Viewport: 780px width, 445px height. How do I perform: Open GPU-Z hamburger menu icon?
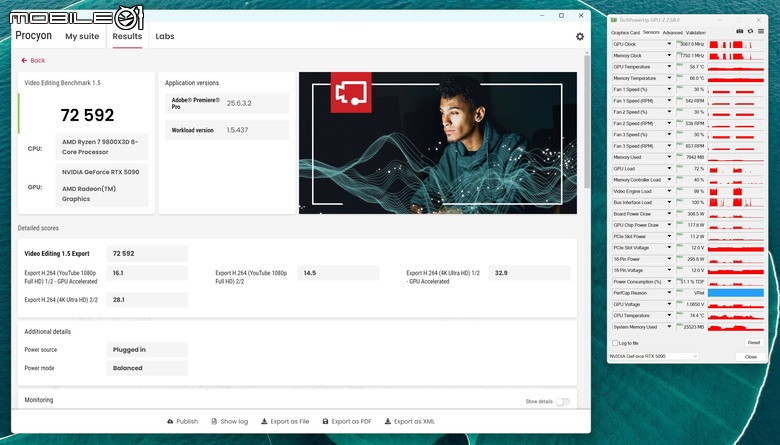[x=761, y=31]
